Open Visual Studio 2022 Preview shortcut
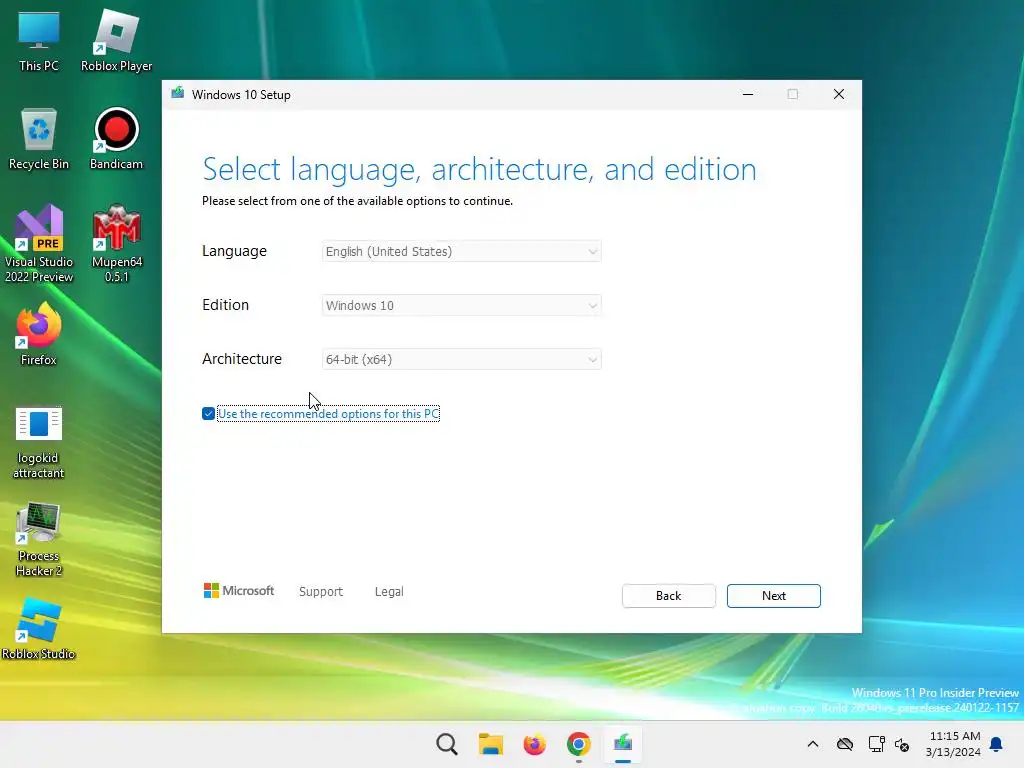 (x=39, y=244)
